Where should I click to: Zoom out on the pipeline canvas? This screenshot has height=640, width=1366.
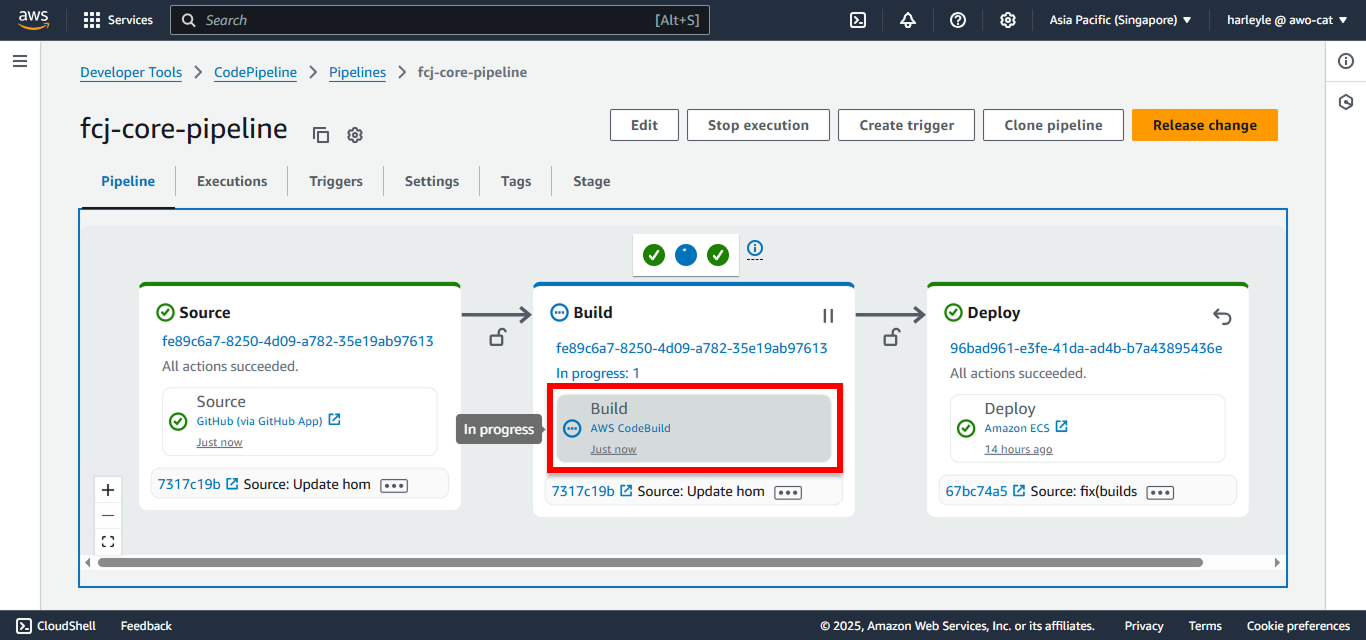tap(108, 516)
